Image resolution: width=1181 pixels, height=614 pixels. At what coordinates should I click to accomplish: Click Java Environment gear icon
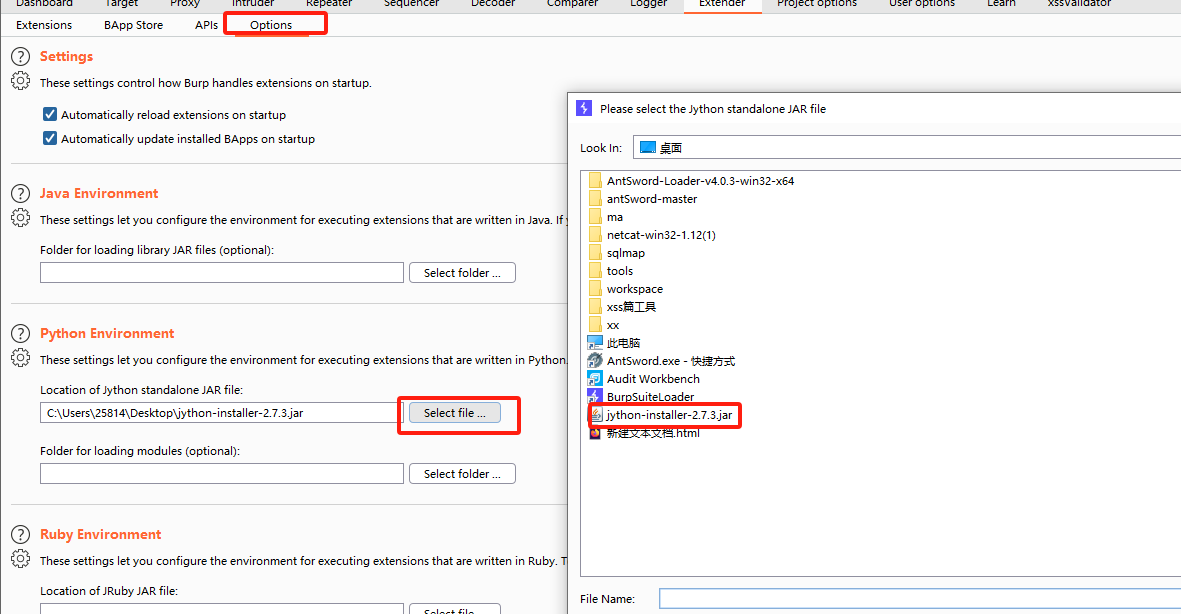coord(20,218)
